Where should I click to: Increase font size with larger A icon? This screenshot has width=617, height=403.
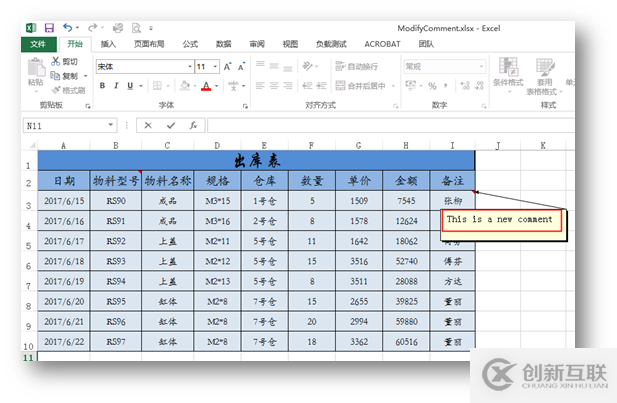pyautogui.click(x=227, y=67)
